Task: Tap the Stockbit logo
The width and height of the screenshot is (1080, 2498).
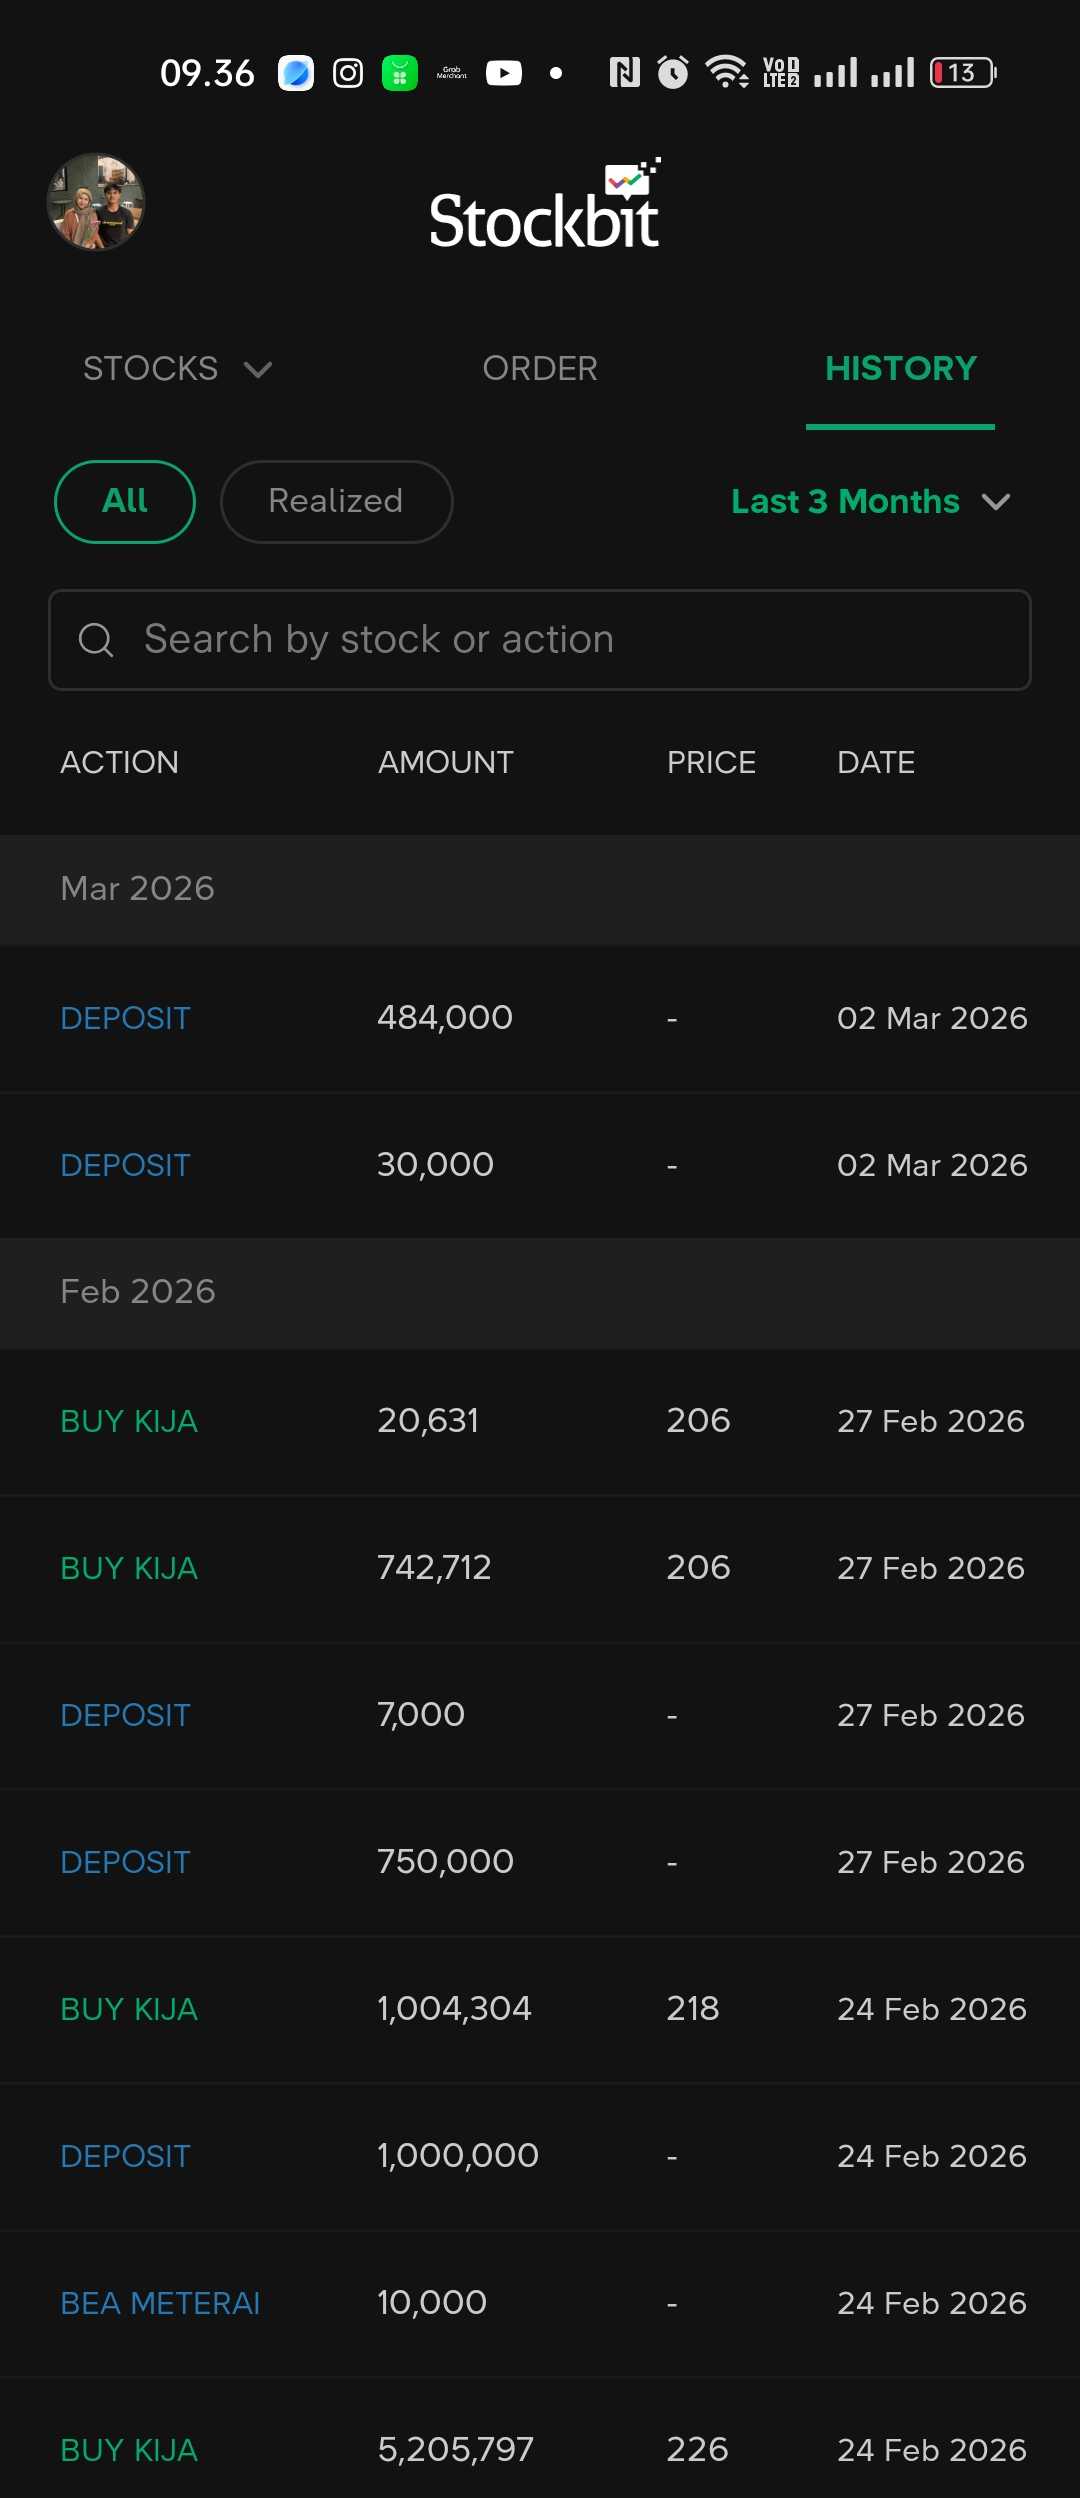Action: pos(545,207)
